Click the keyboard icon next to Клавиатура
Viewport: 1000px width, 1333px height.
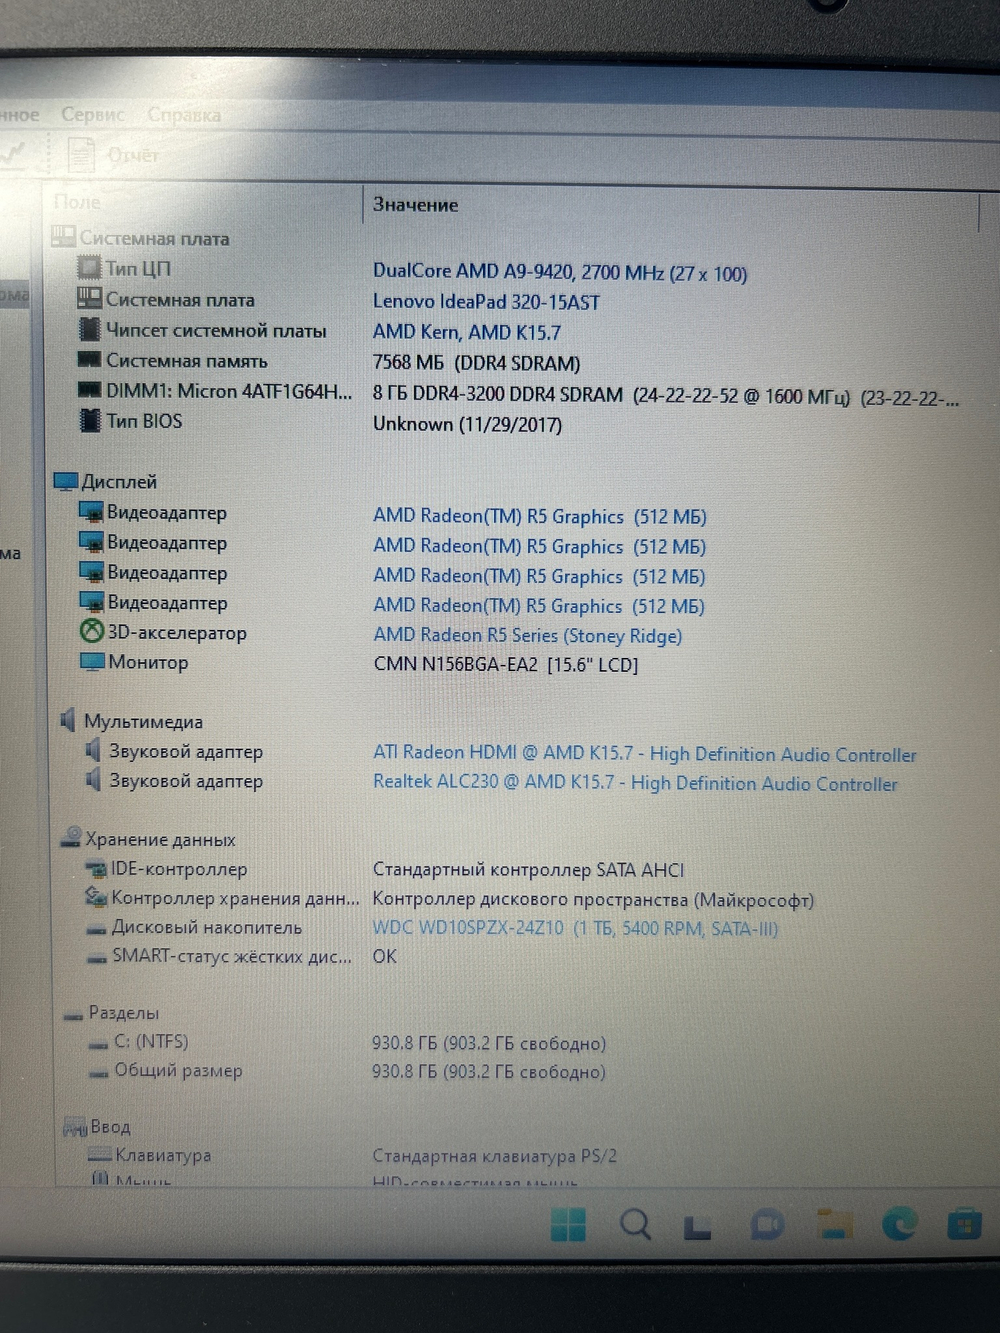99,1154
